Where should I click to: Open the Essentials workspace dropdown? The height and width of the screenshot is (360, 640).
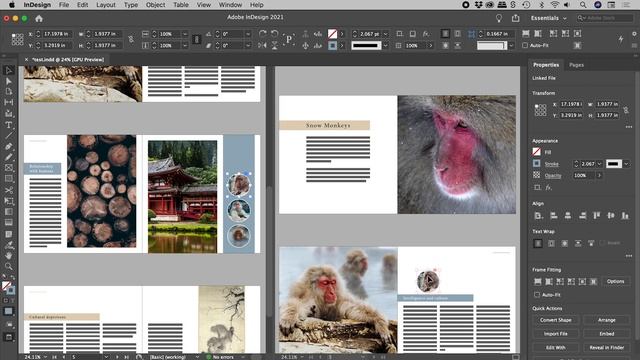[549, 18]
